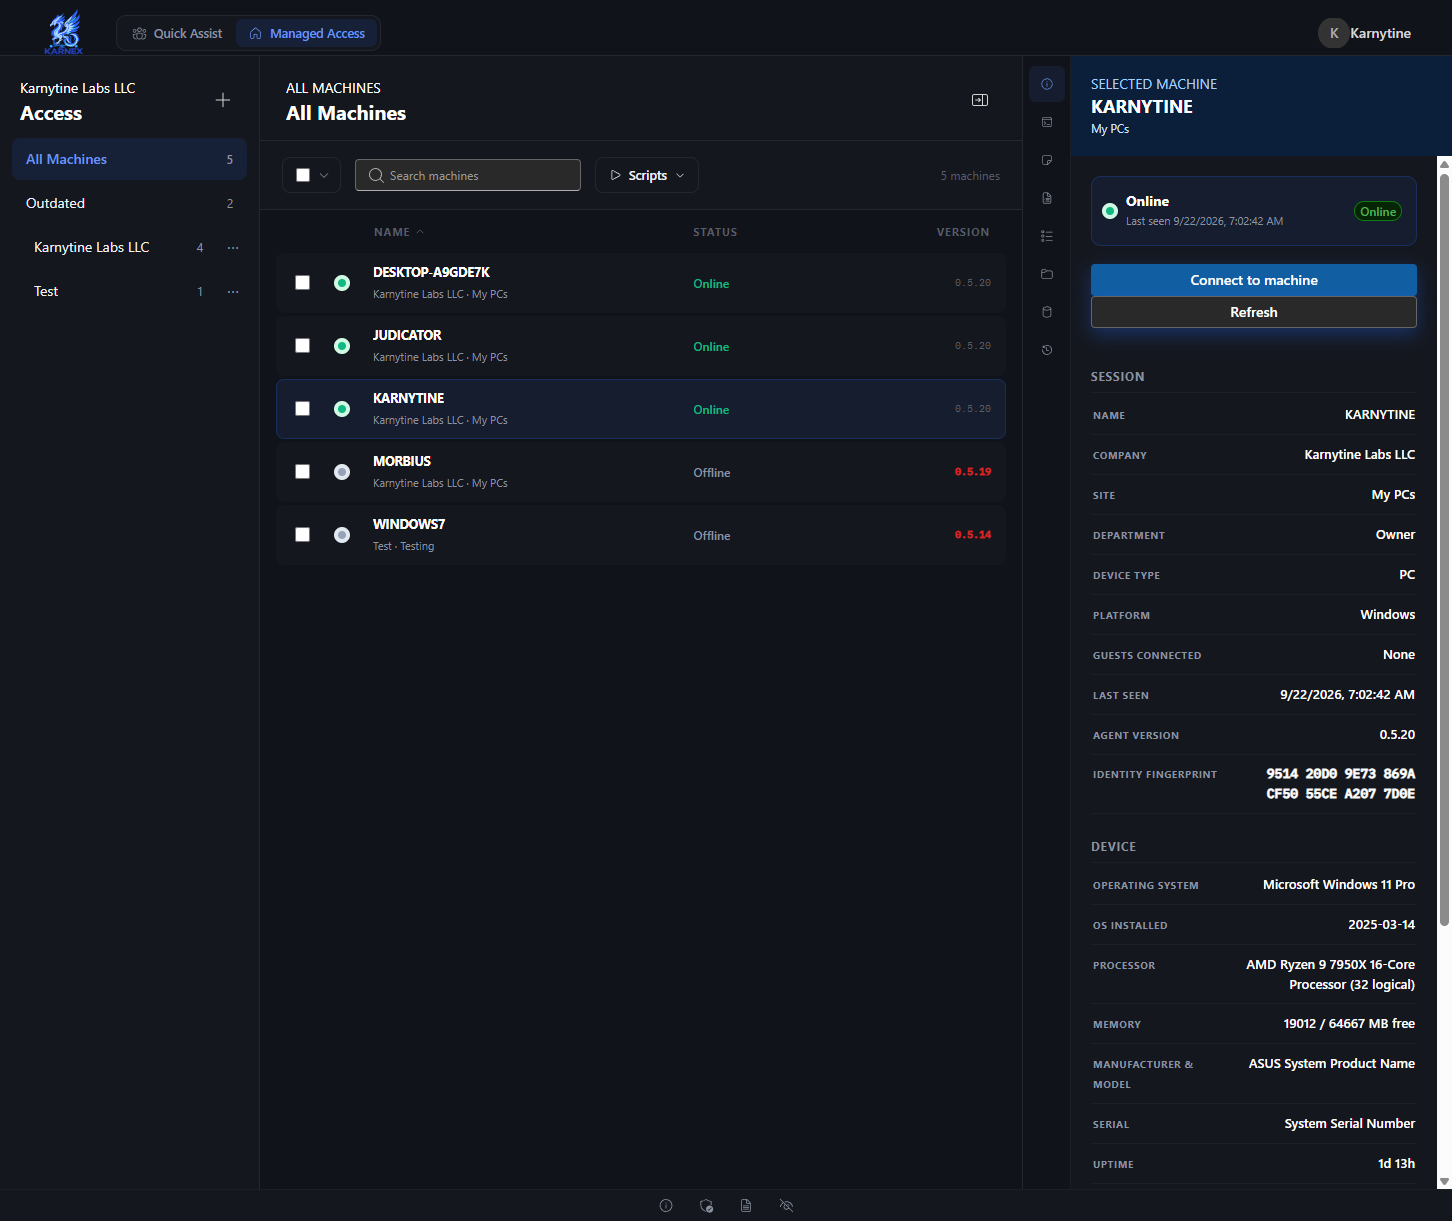The height and width of the screenshot is (1221, 1452).
Task: Open the file folder icon in detail sidebar
Action: click(1047, 274)
